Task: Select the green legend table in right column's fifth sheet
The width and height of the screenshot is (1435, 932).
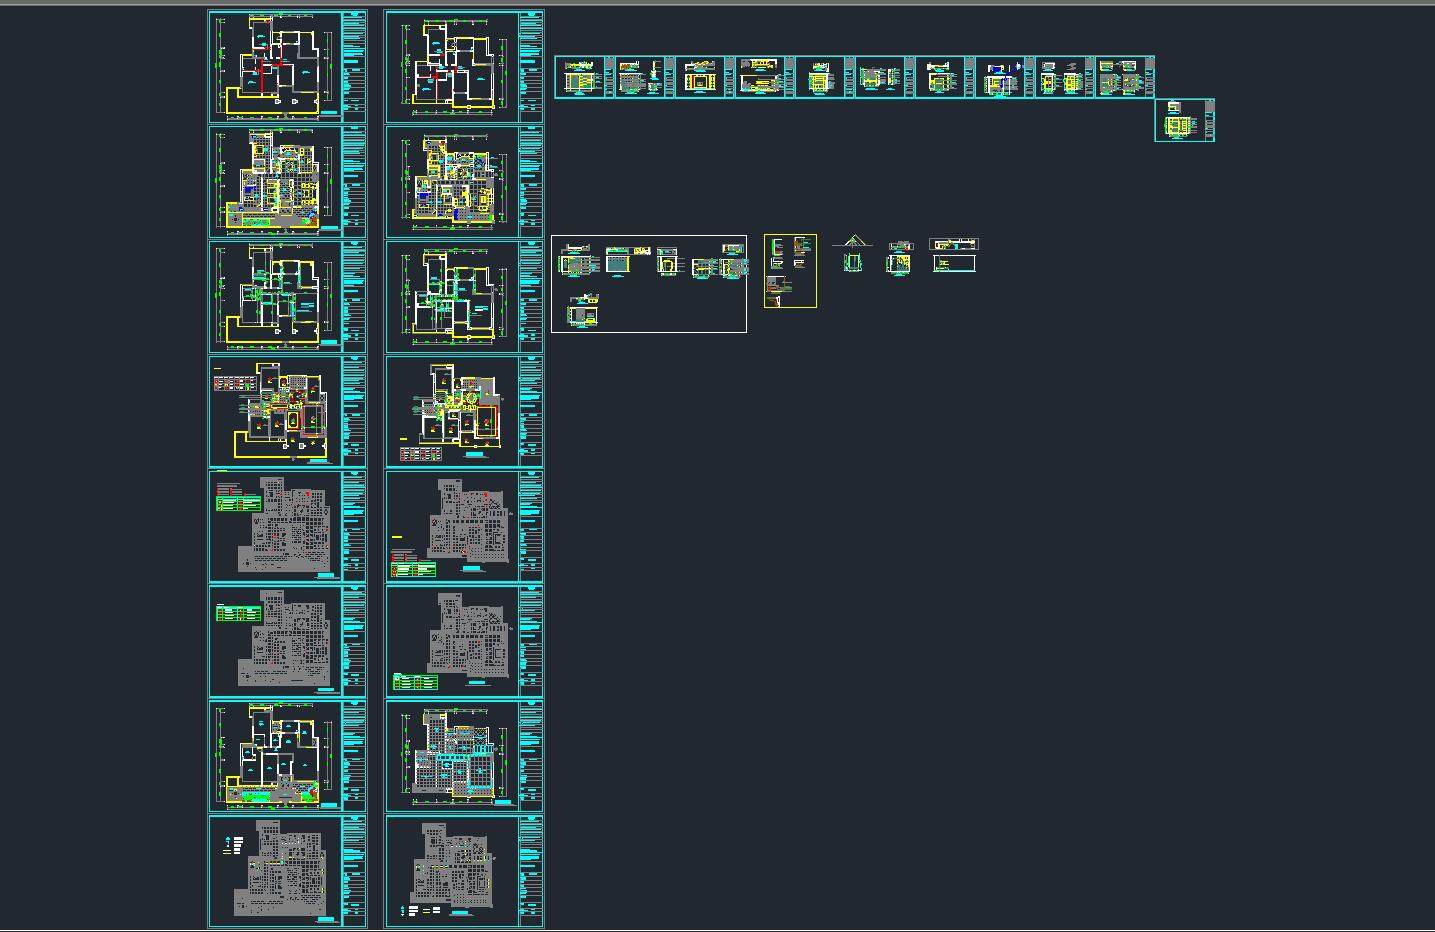Action: (x=414, y=569)
